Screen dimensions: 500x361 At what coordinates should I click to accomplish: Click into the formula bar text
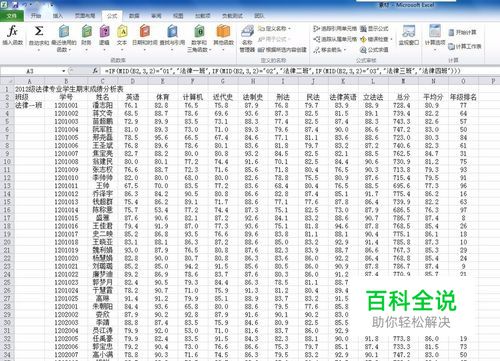283,71
